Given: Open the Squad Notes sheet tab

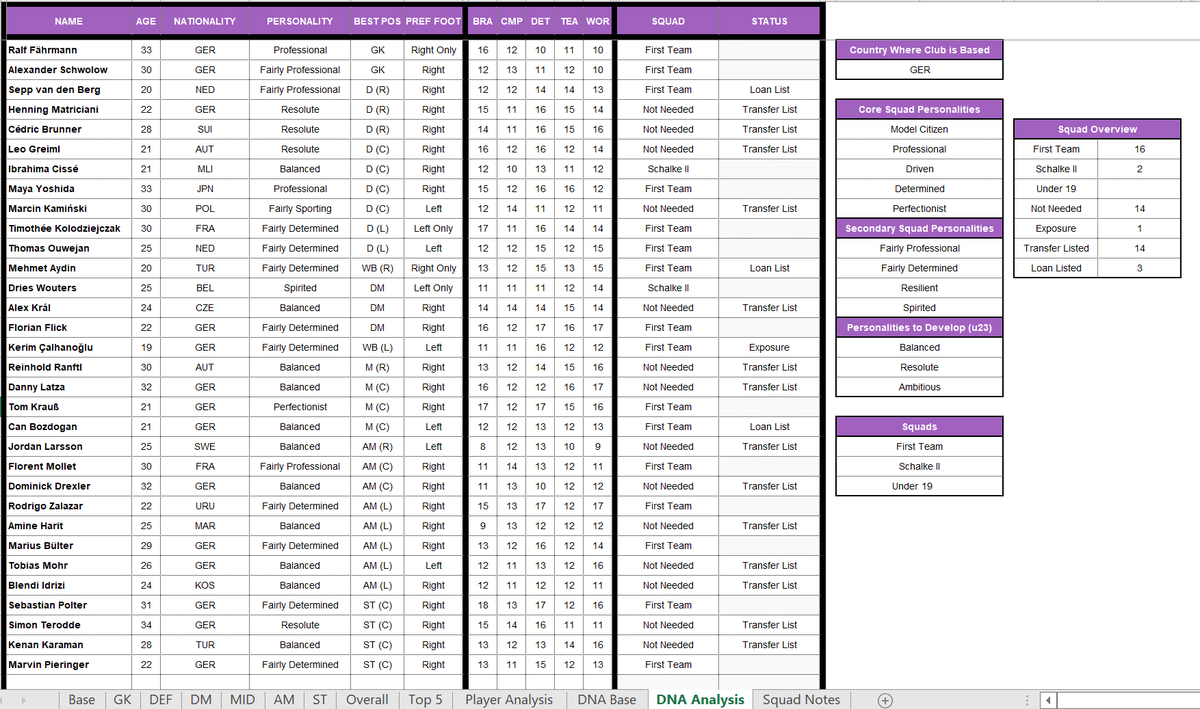Looking at the screenshot, I should pos(802,700).
